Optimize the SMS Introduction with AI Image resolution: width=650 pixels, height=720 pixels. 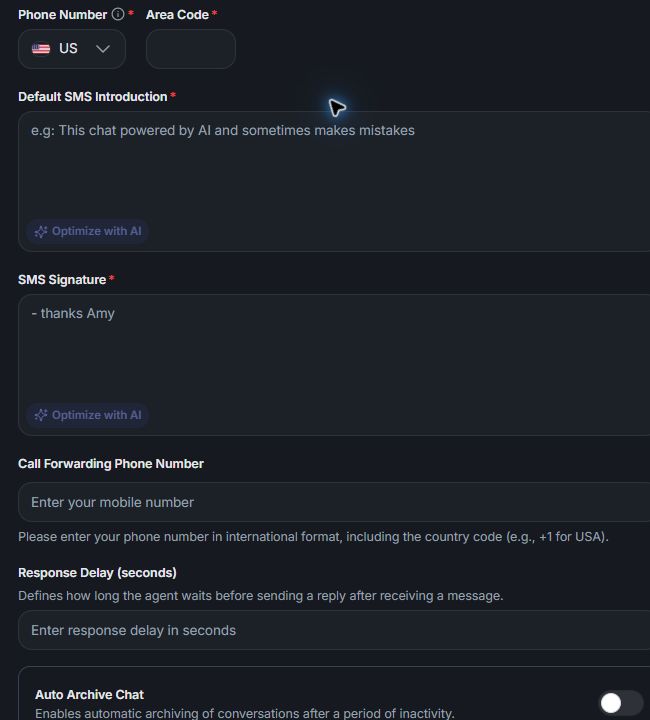88,231
